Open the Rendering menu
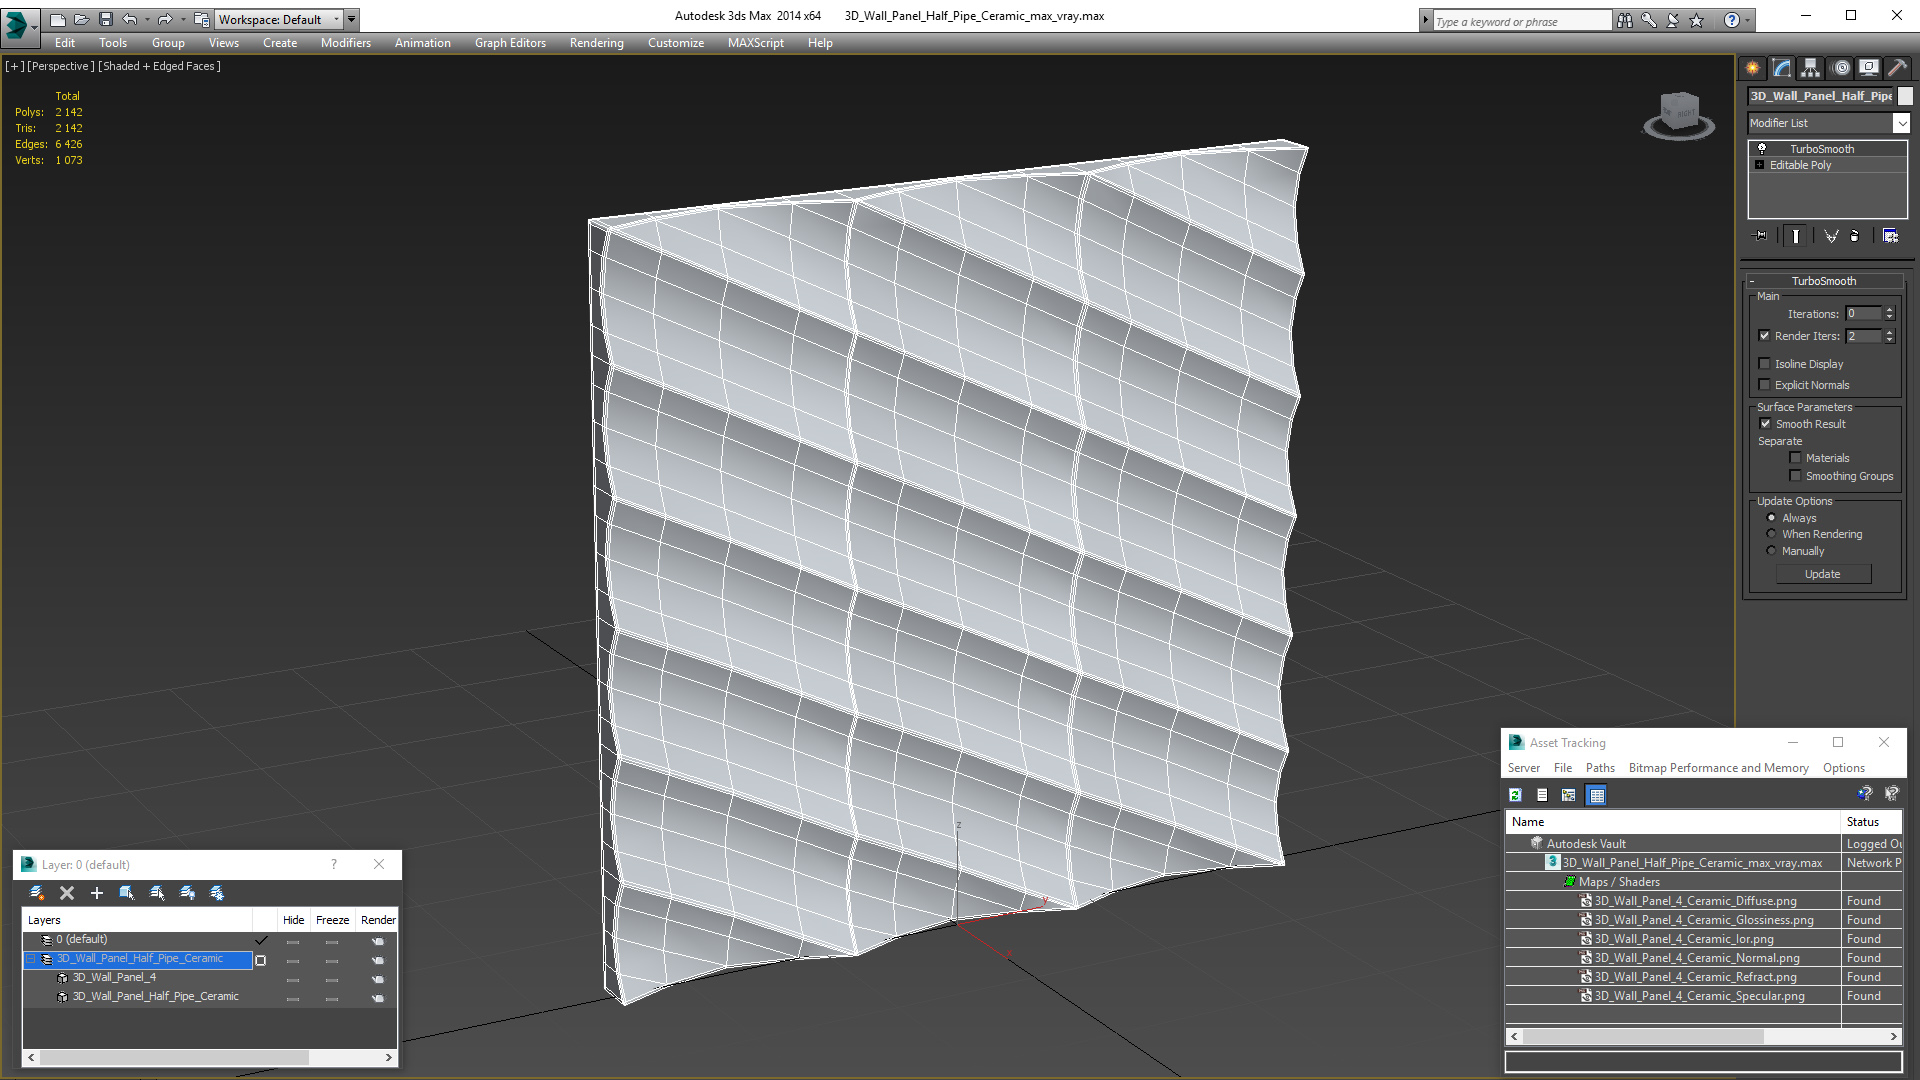Screen dimensions: 1920x1080 [x=596, y=43]
